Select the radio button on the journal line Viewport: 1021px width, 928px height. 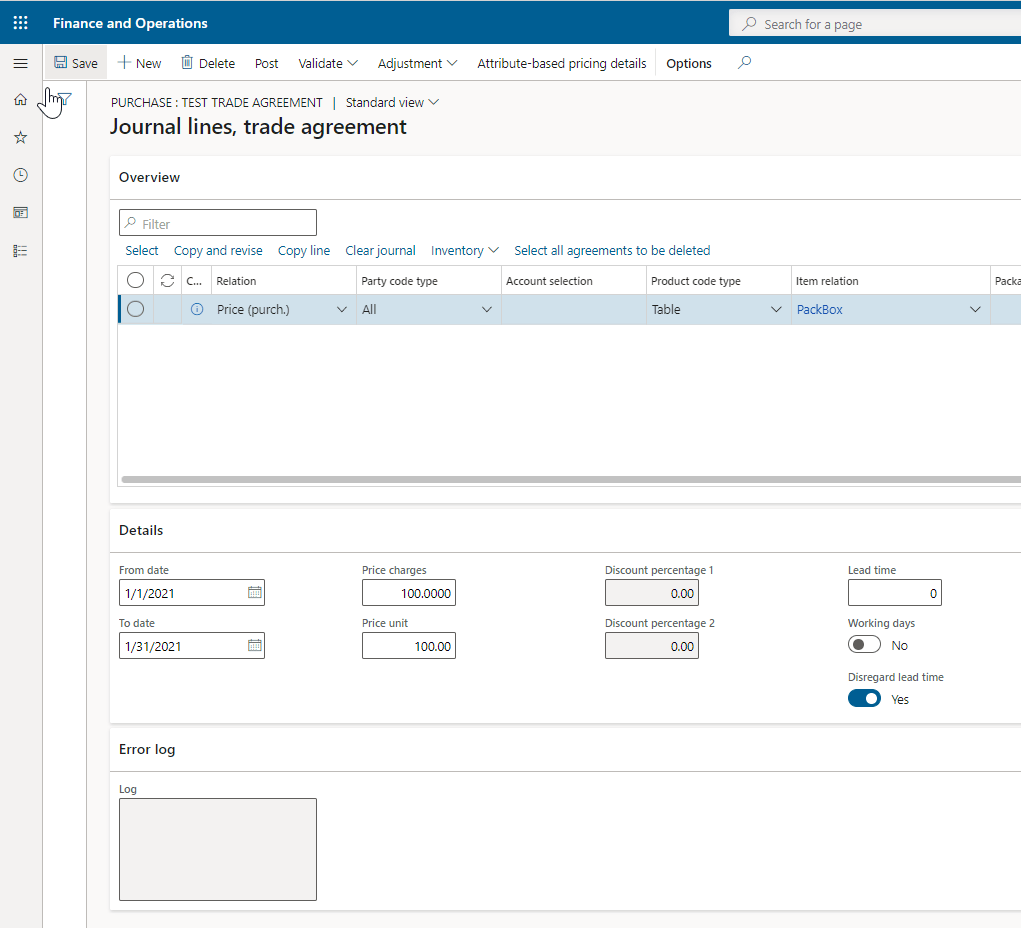pos(135,309)
